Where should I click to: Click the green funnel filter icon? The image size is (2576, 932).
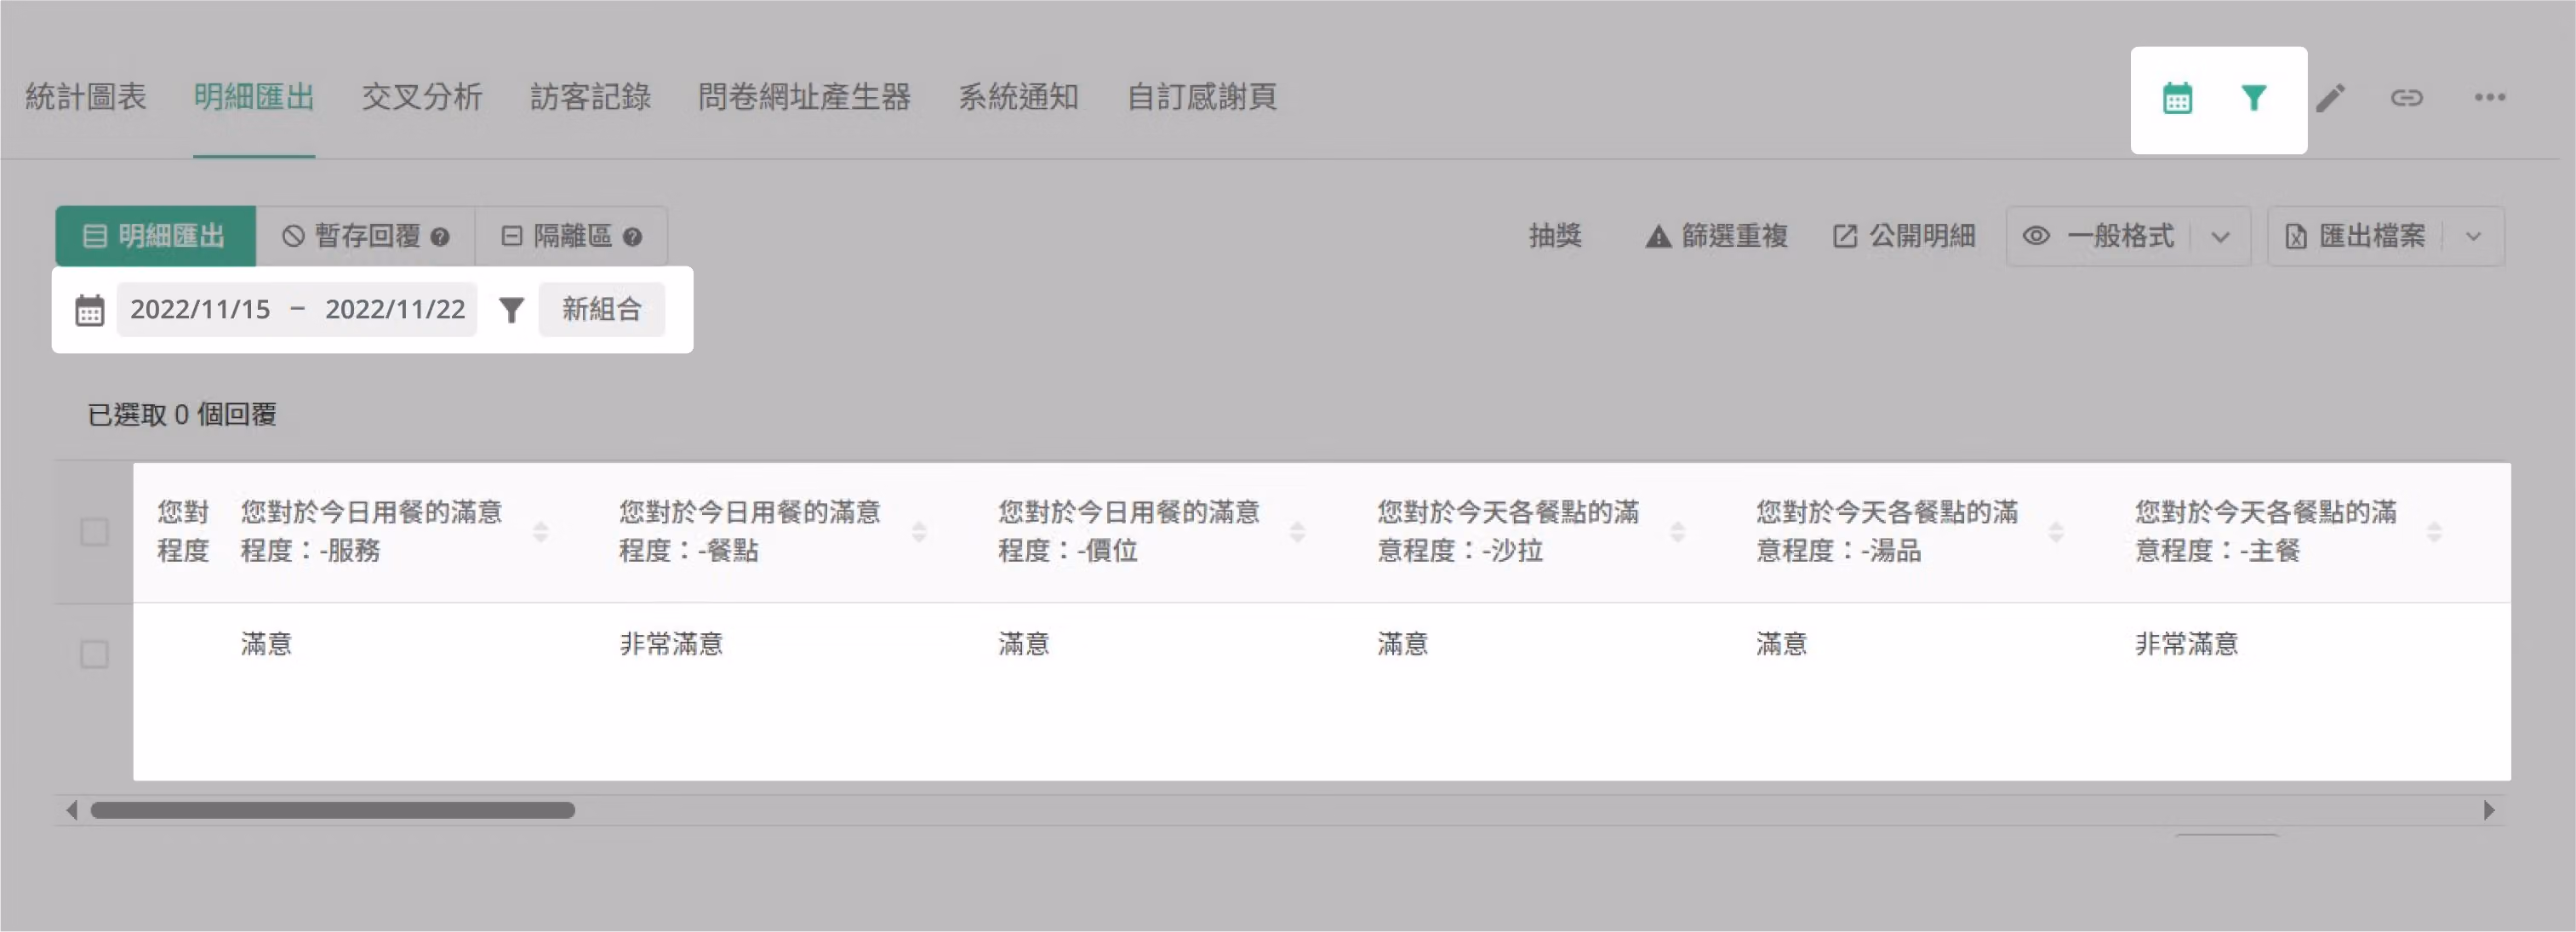click(x=2253, y=98)
